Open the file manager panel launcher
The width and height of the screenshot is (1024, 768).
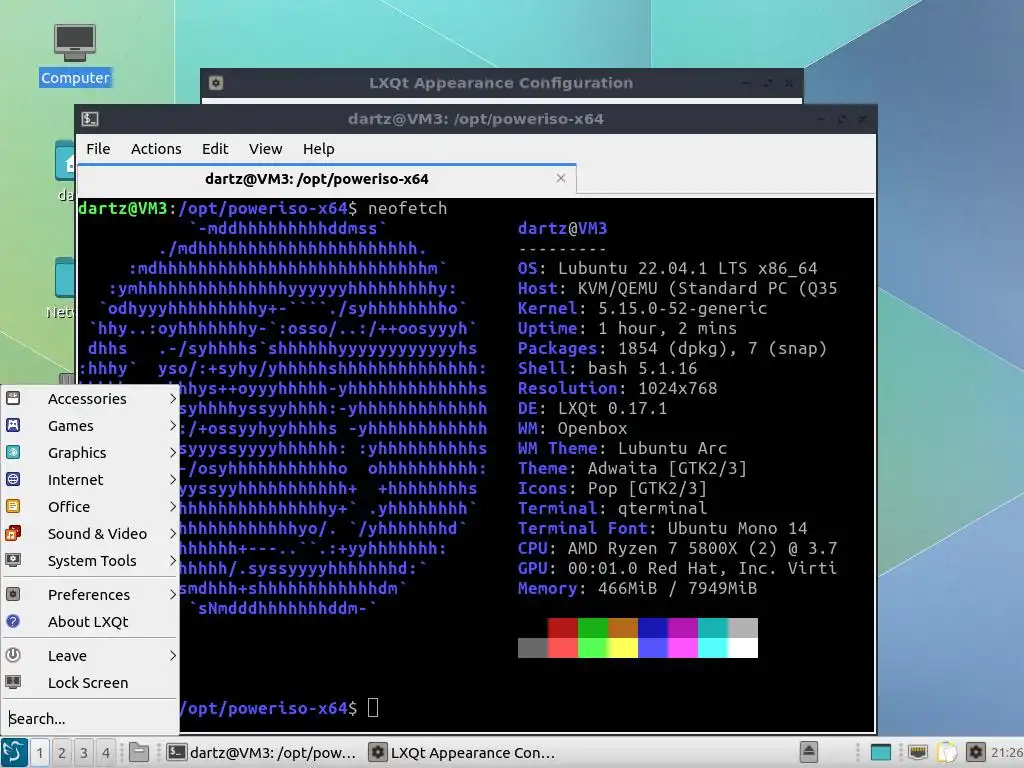pyautogui.click(x=138, y=752)
